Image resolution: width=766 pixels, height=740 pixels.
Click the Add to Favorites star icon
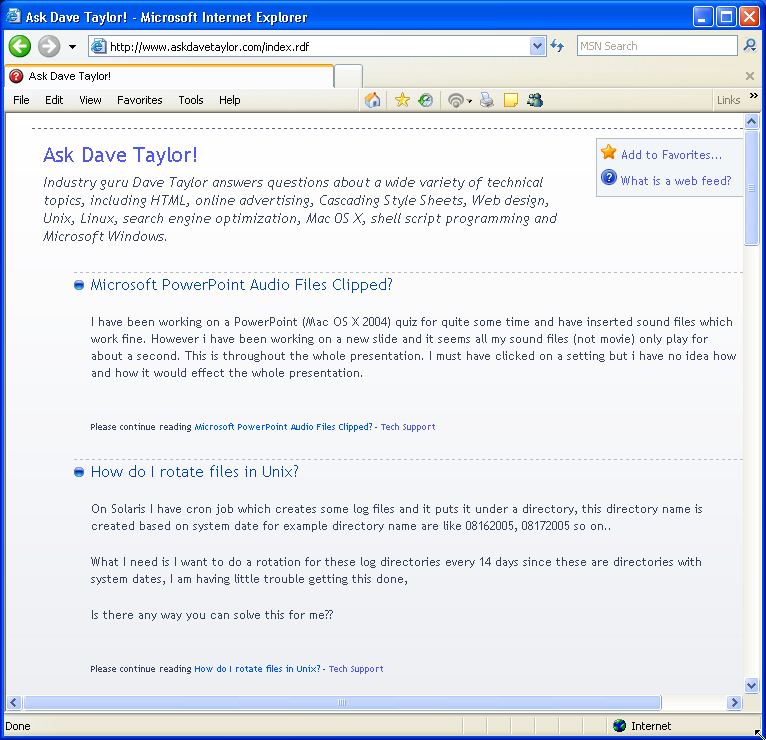pyautogui.click(x=609, y=152)
